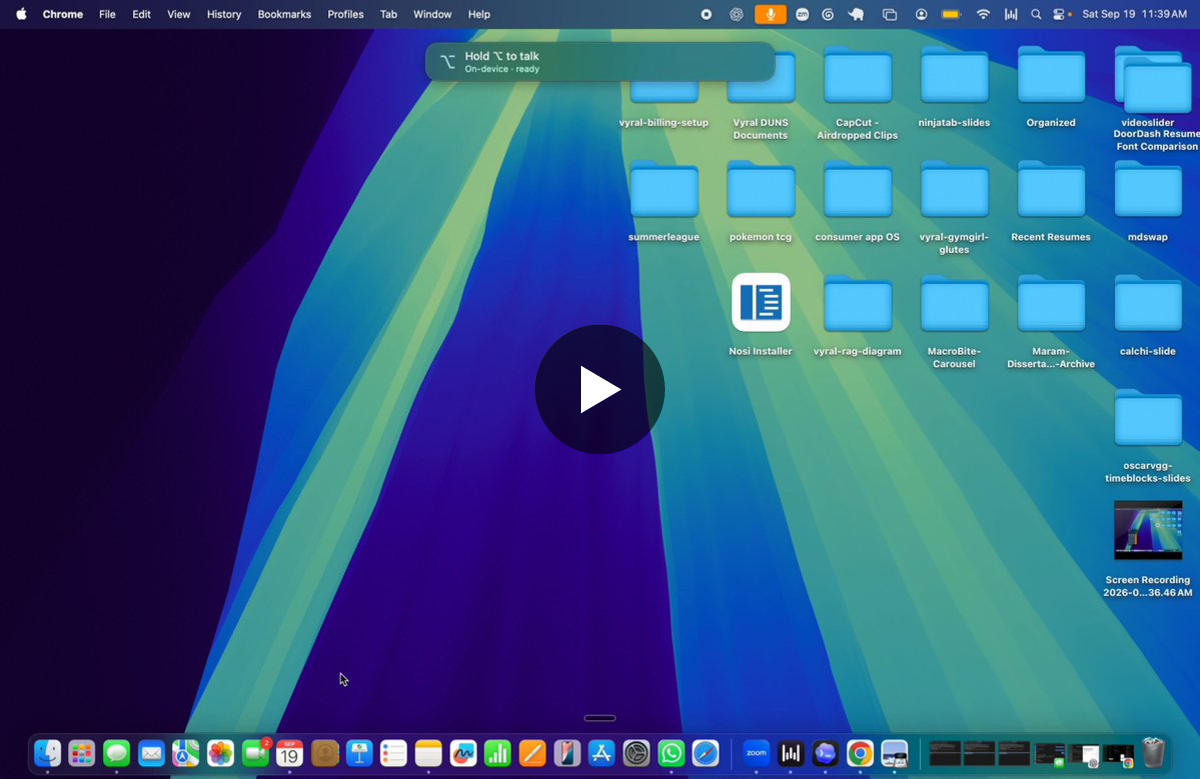Expand the battery status menu
This screenshot has height=779, width=1200.
pos(951,14)
